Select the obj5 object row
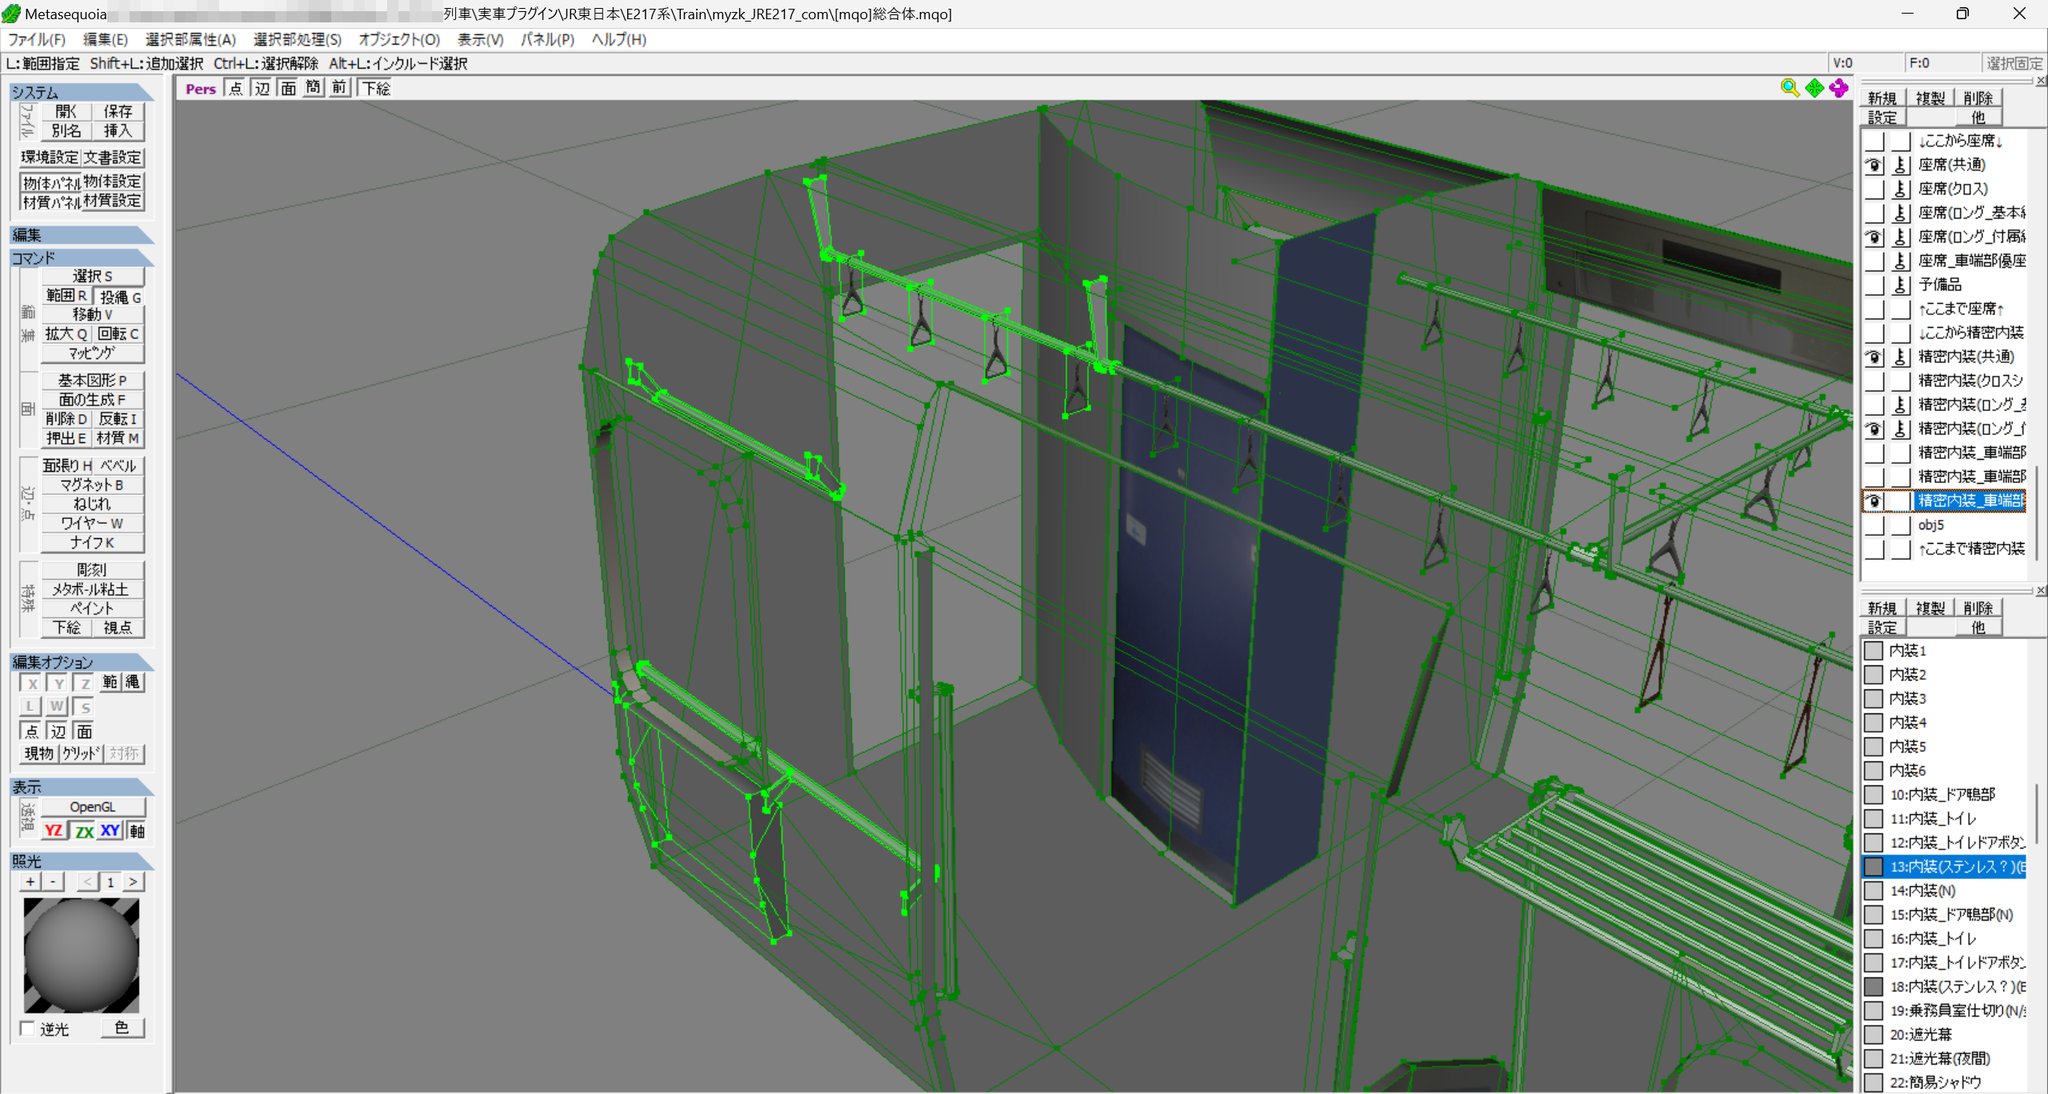 pos(1944,525)
